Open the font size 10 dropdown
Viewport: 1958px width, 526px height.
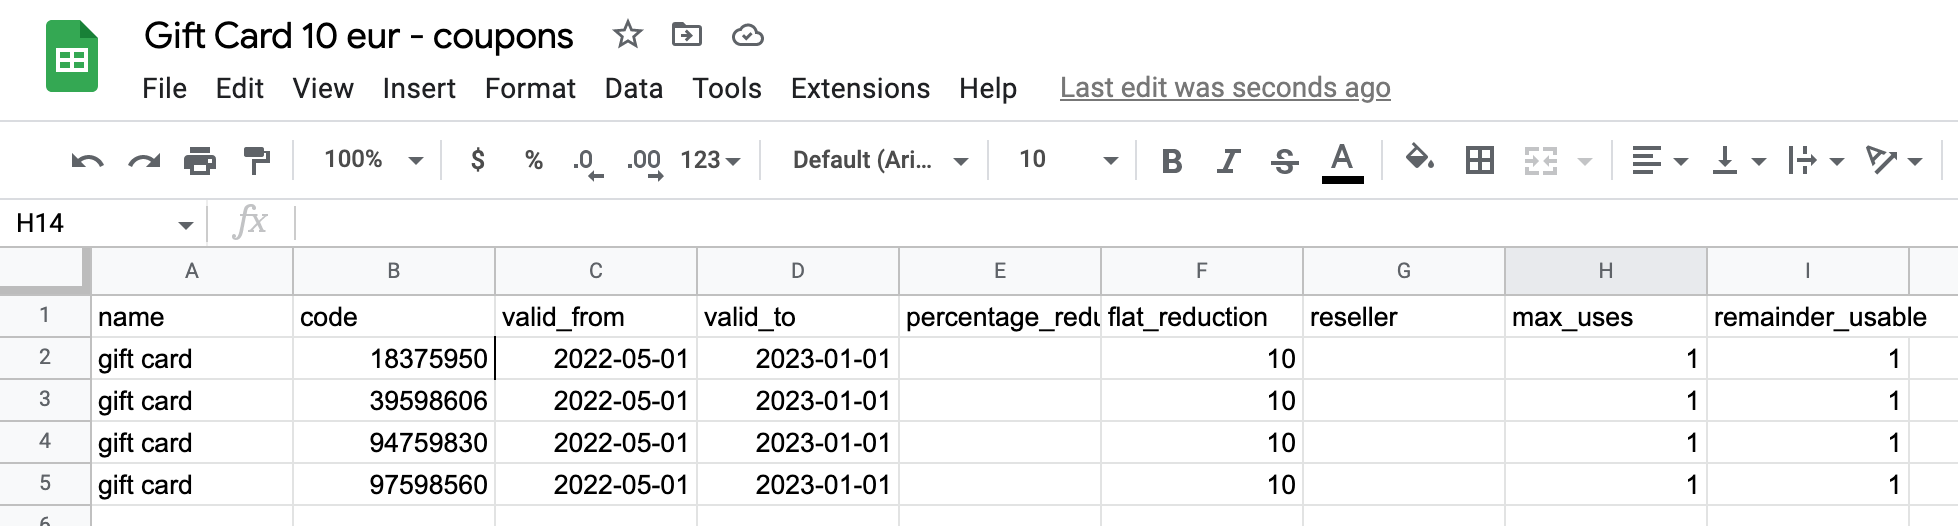pos(1067,160)
